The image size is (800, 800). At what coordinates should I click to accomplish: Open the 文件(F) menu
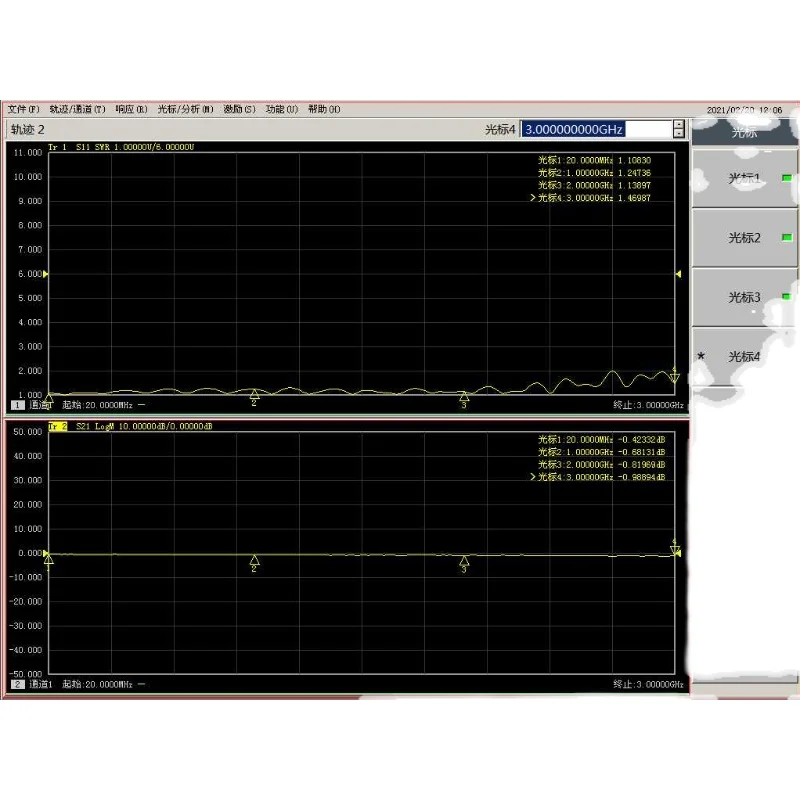pos(21,109)
